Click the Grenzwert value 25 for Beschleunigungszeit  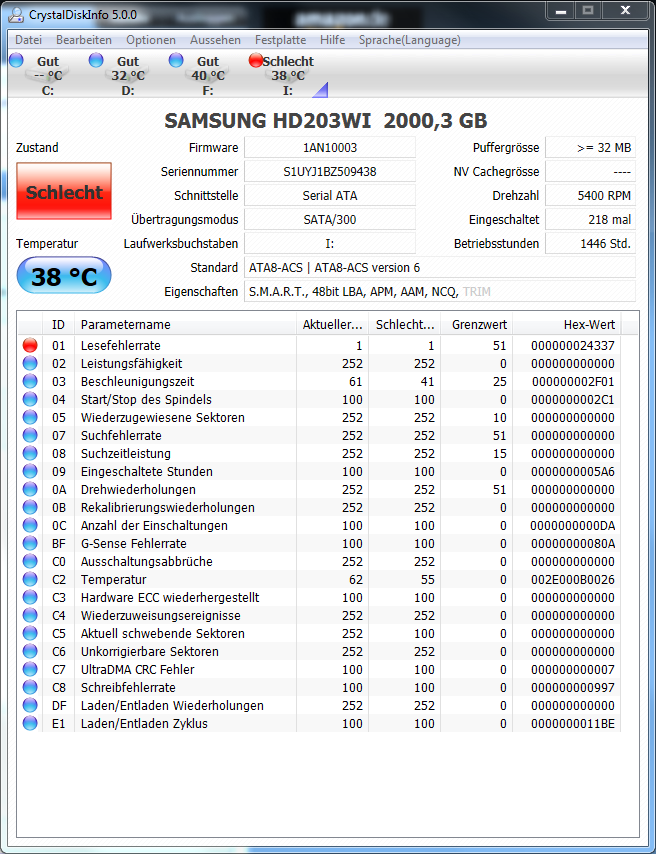pyautogui.click(x=500, y=381)
